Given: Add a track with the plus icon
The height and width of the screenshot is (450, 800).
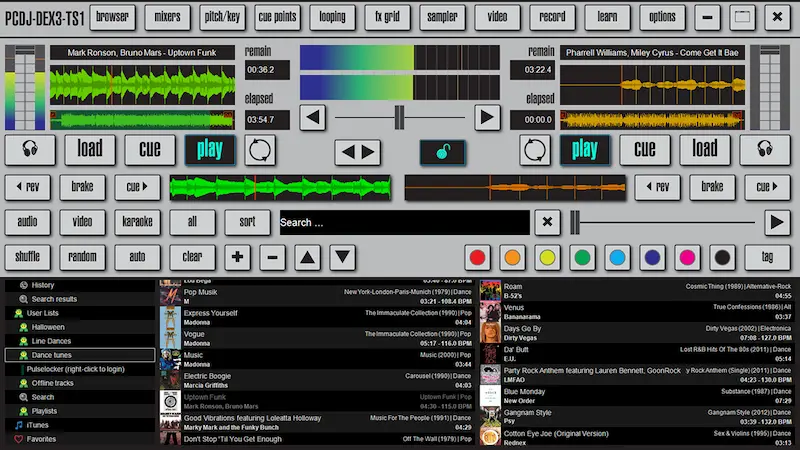Looking at the screenshot, I should point(237,257).
